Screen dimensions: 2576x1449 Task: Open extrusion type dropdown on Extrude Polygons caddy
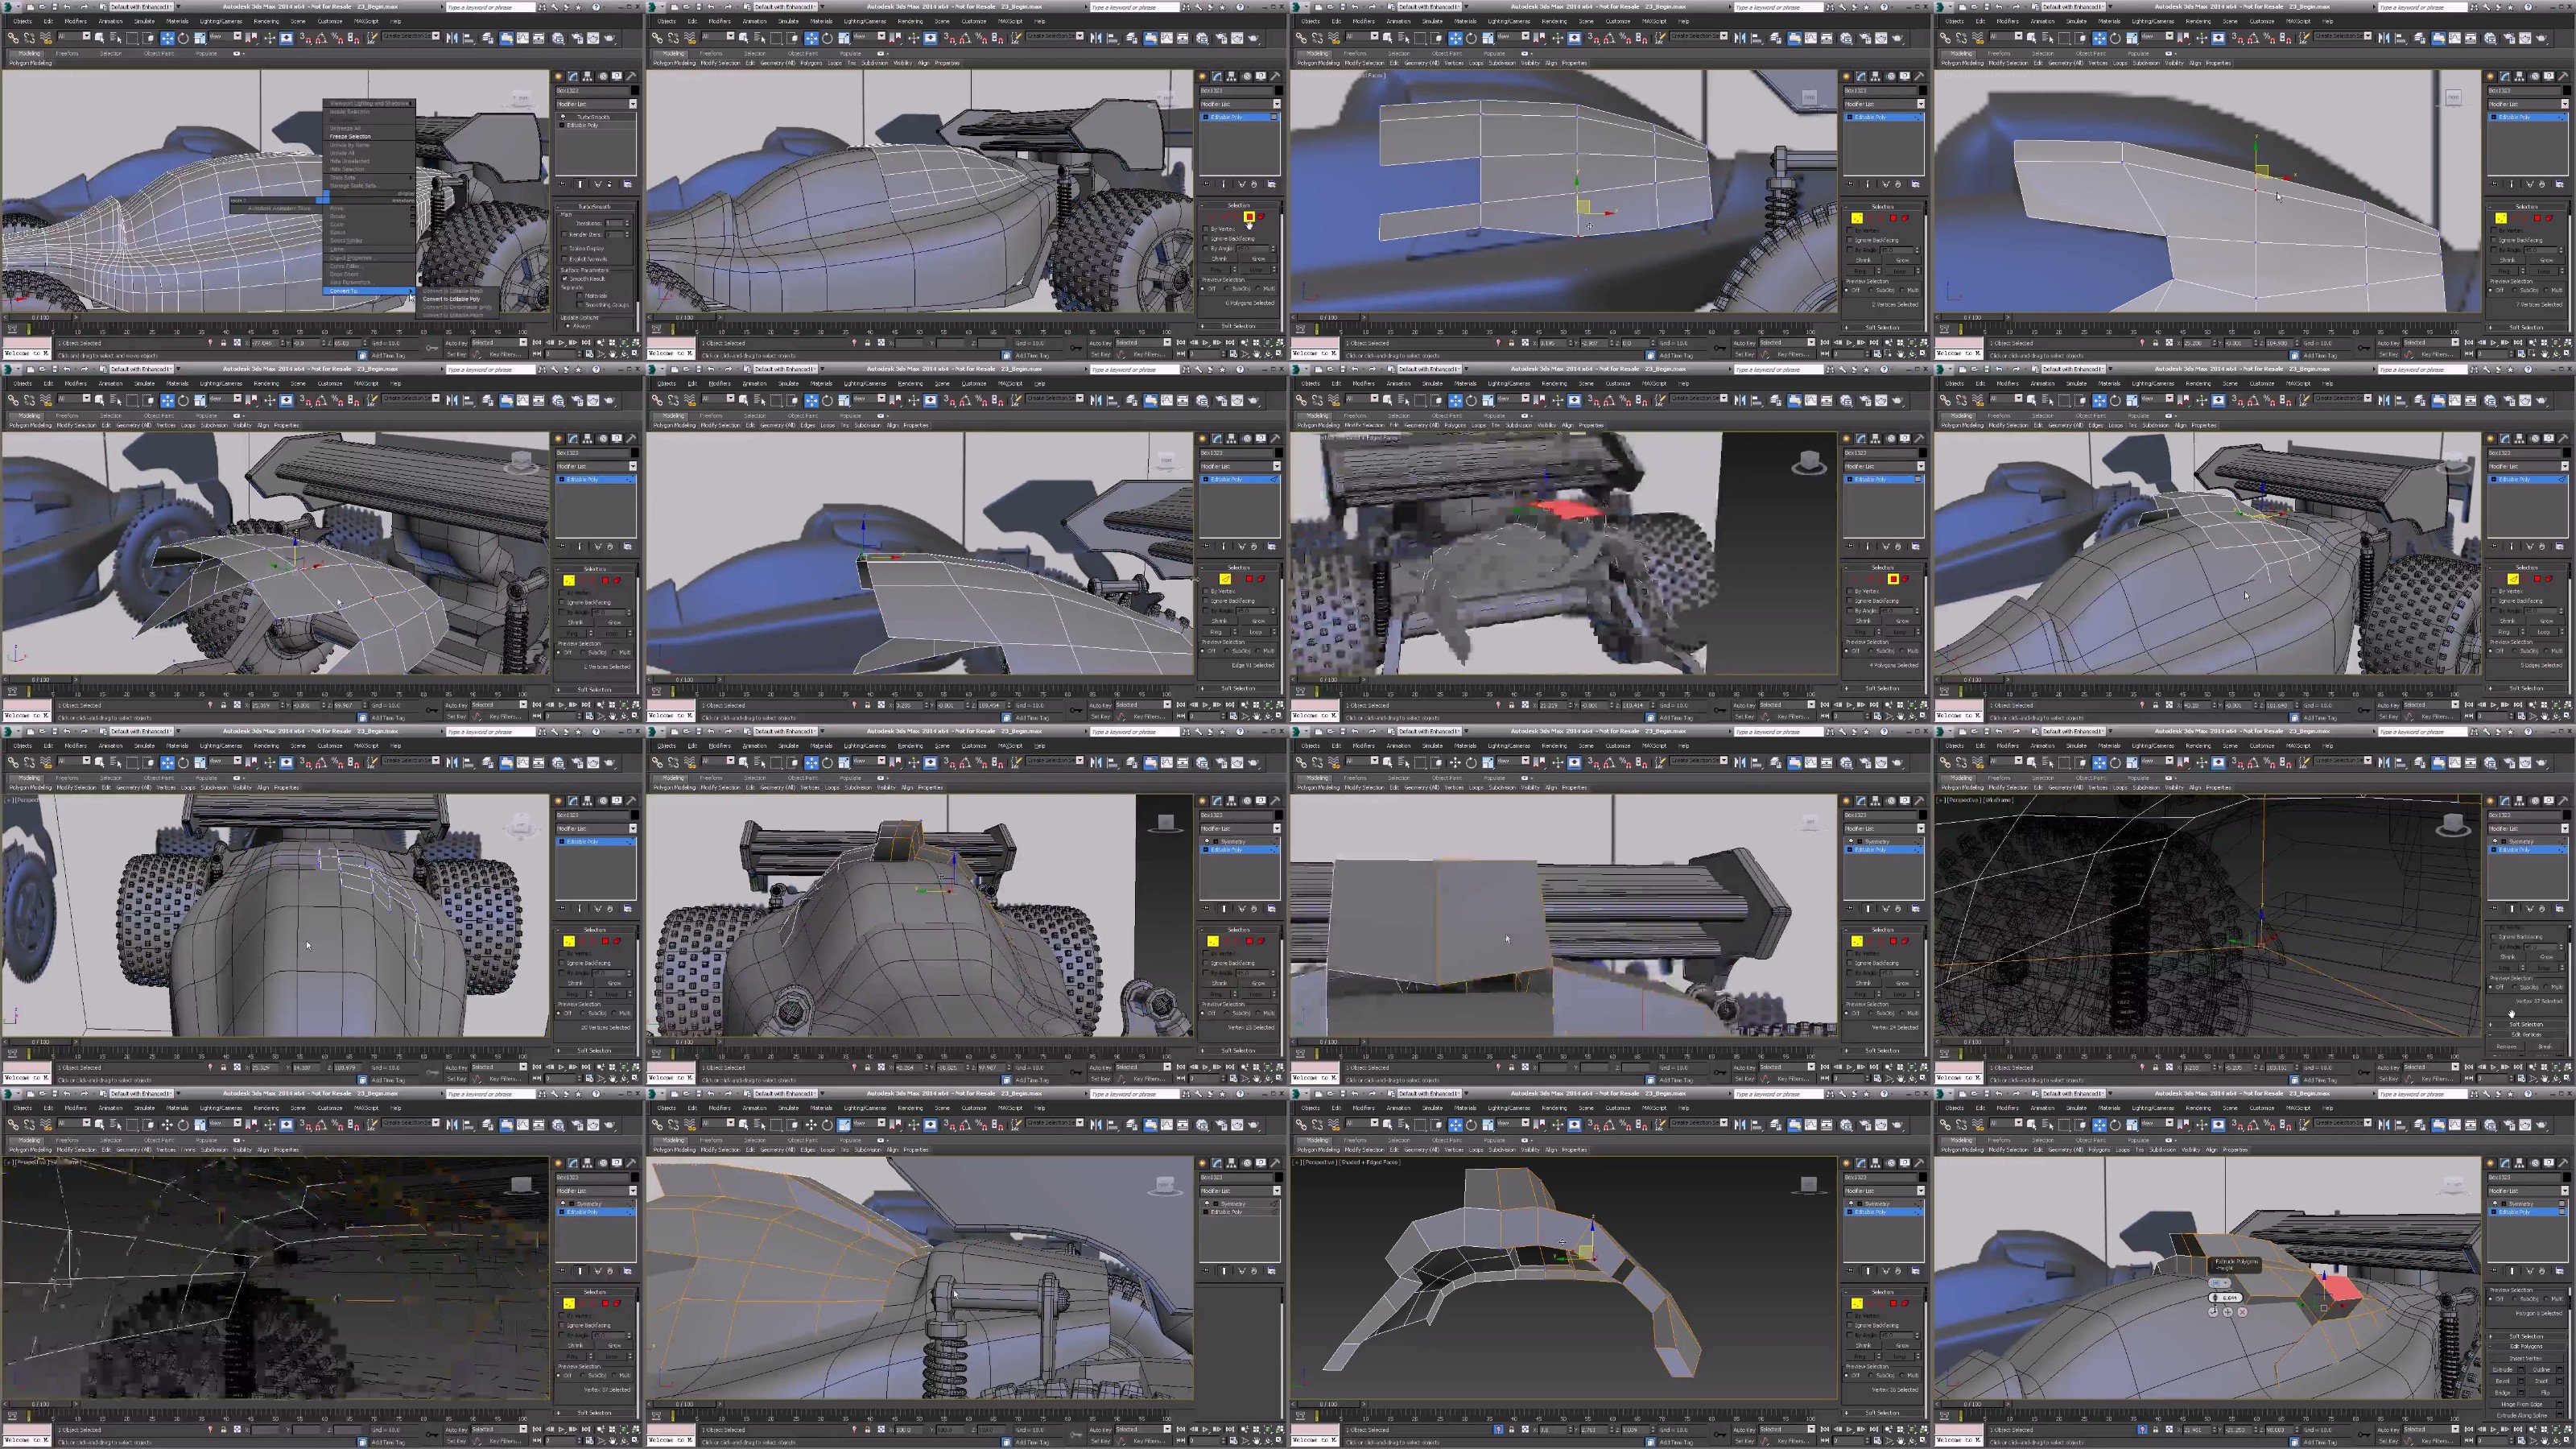click(2225, 1283)
